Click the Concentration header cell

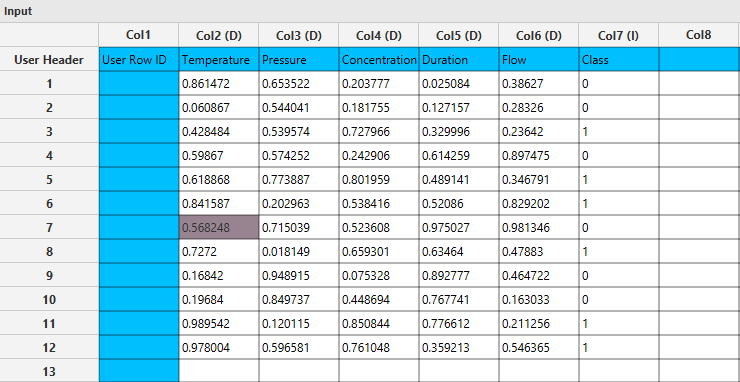click(x=379, y=59)
